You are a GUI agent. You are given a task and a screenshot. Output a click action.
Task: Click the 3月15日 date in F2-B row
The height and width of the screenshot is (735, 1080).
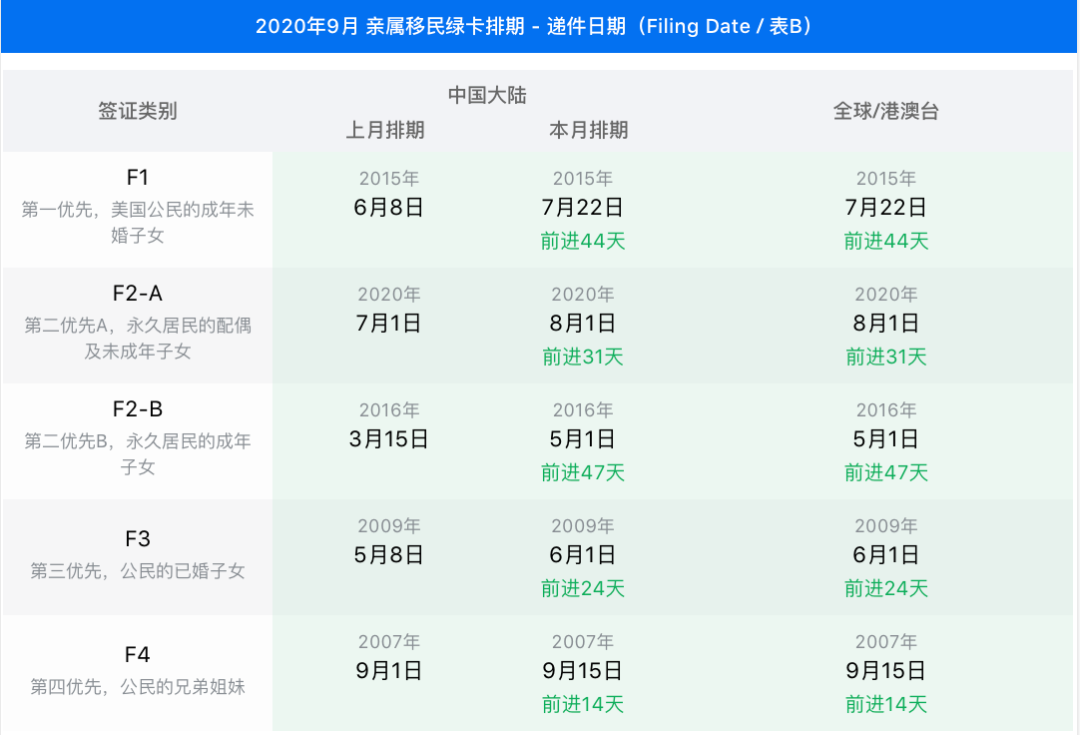tap(388, 439)
